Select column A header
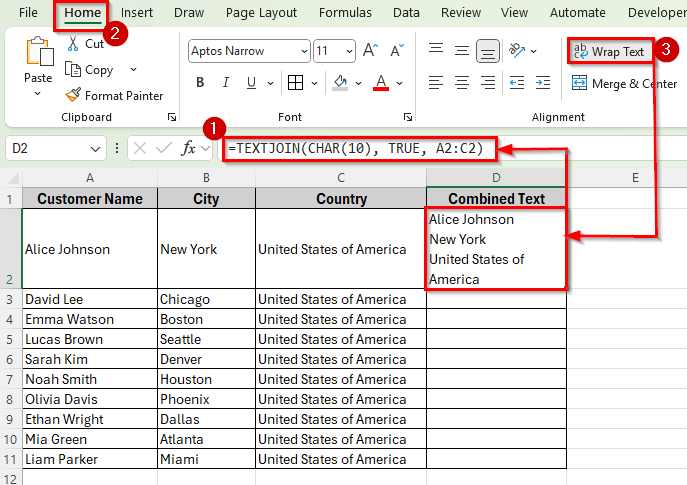This screenshot has width=687, height=485. (90, 178)
